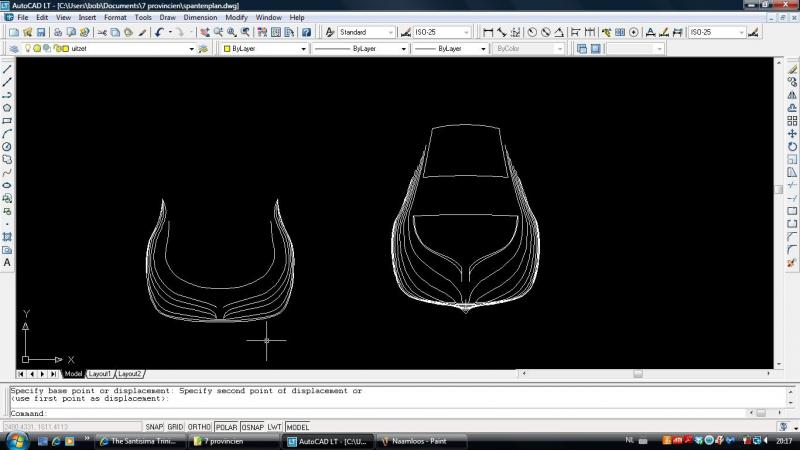
Task: Toggle POLAR tracking in status bar
Action: tap(226, 427)
